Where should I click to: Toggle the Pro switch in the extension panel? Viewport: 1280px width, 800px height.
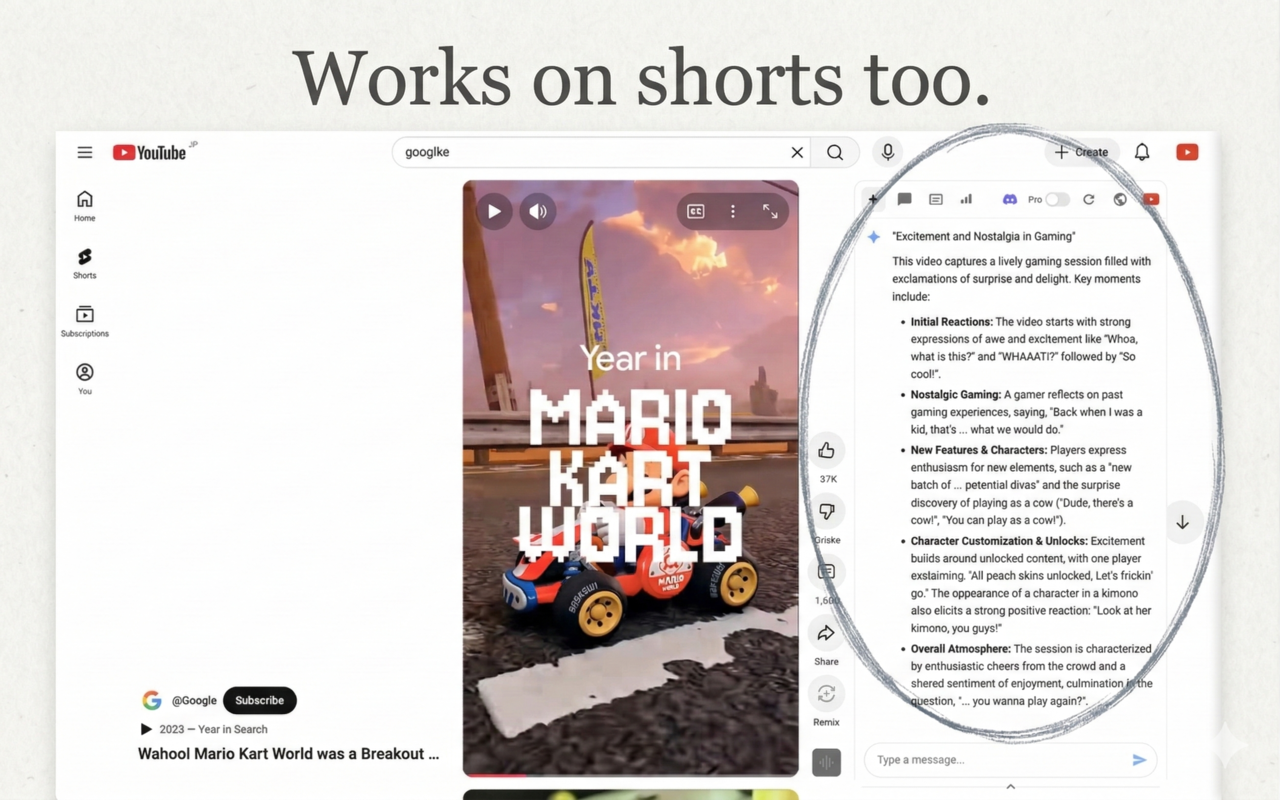coord(1057,199)
